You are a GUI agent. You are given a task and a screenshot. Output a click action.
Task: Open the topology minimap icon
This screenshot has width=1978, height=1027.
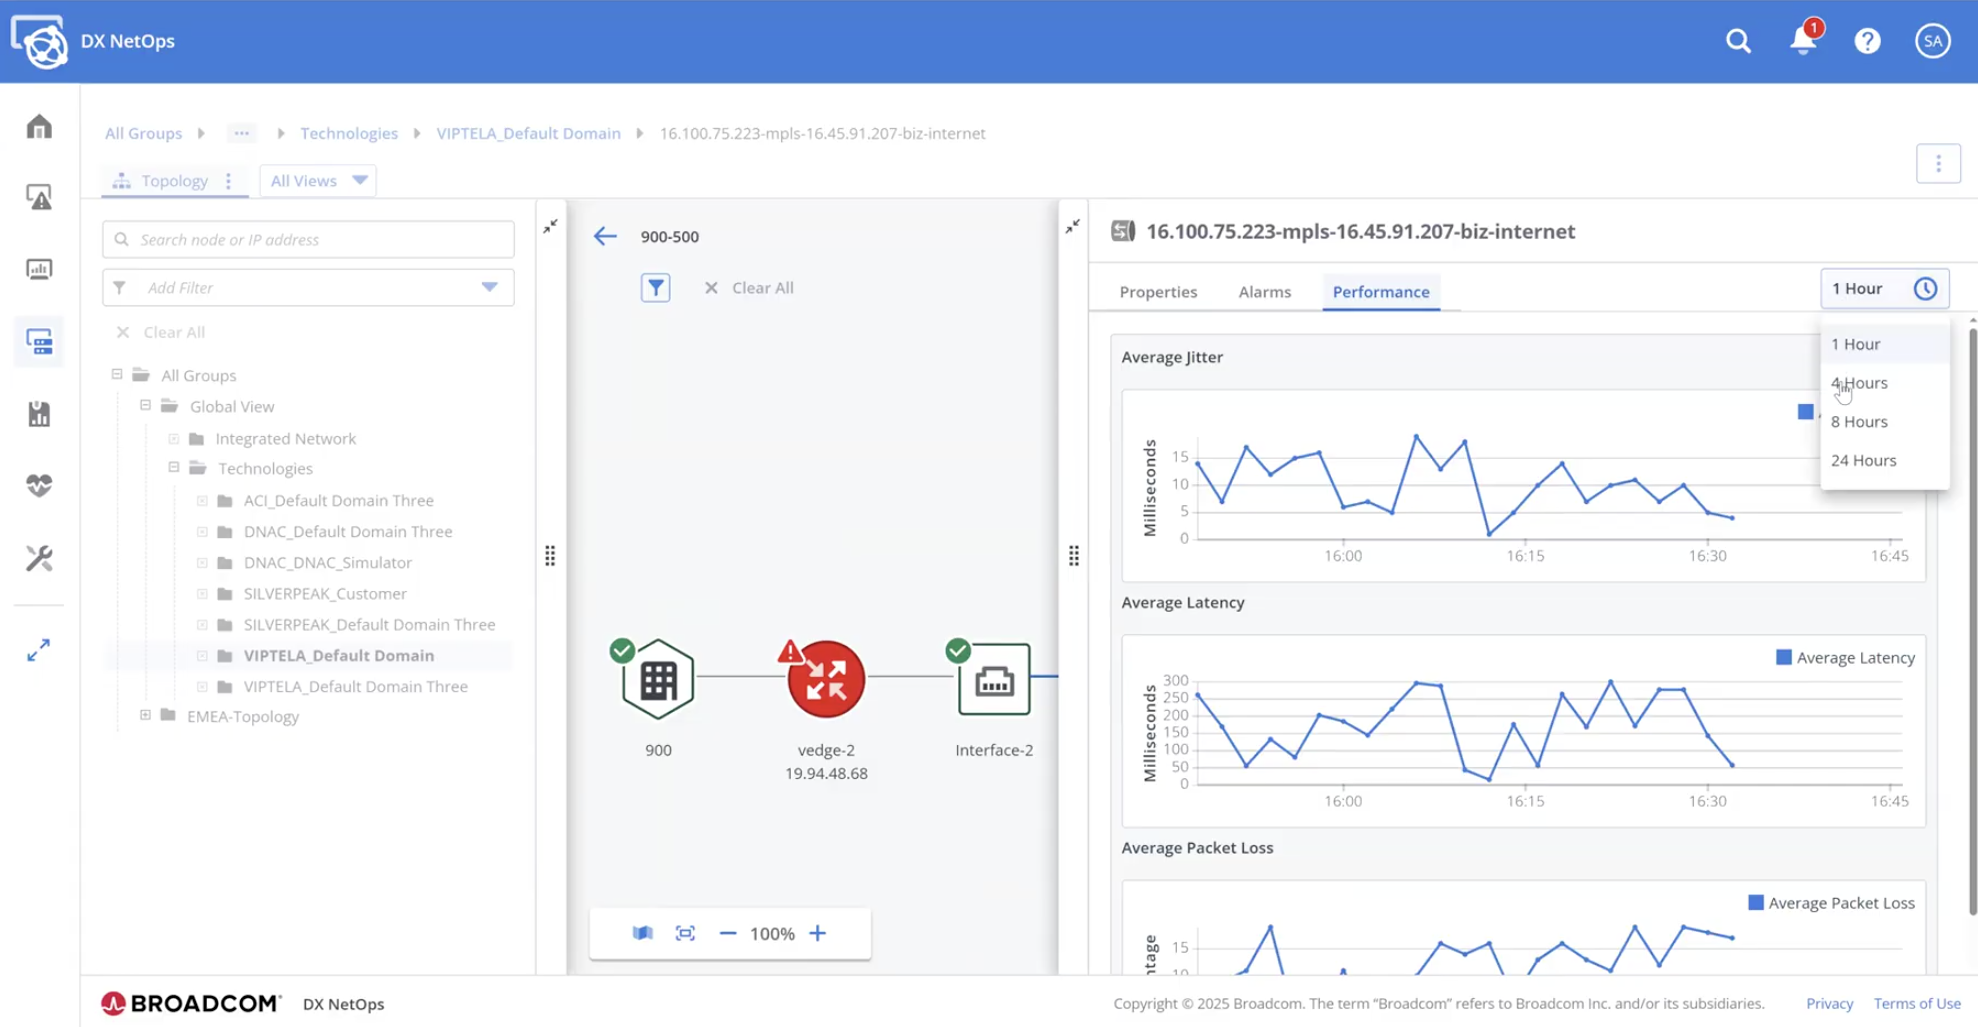point(643,932)
